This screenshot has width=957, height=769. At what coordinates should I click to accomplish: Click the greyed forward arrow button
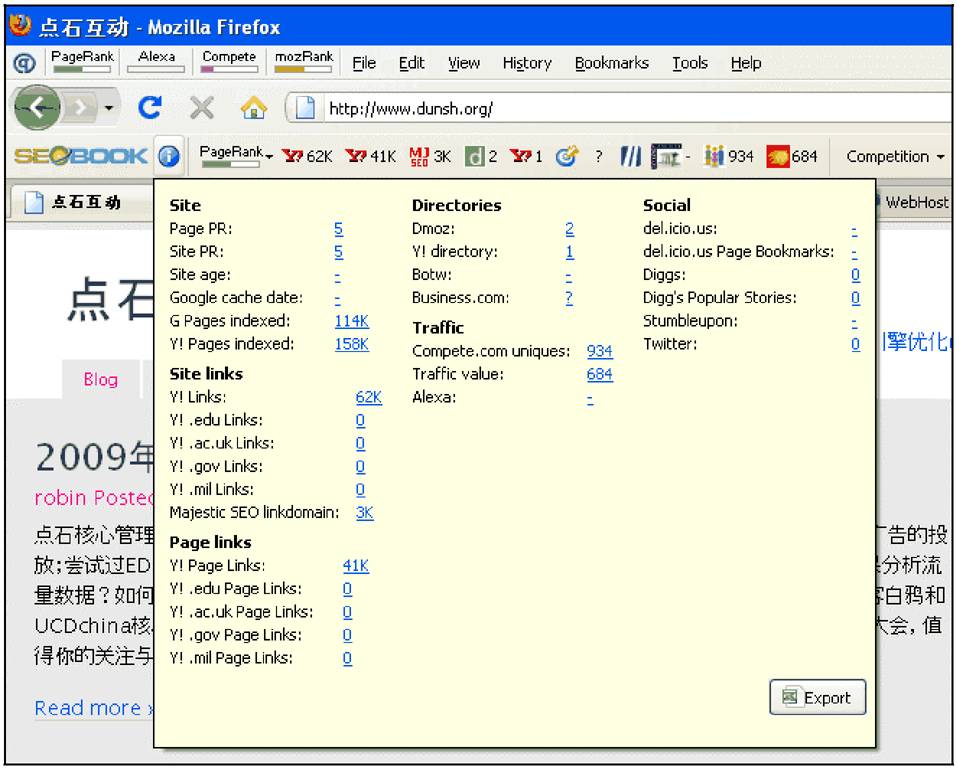80,108
